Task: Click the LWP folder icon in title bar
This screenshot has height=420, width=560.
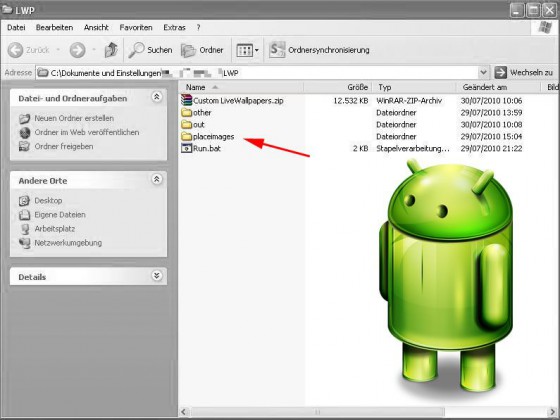Action: (x=7, y=9)
